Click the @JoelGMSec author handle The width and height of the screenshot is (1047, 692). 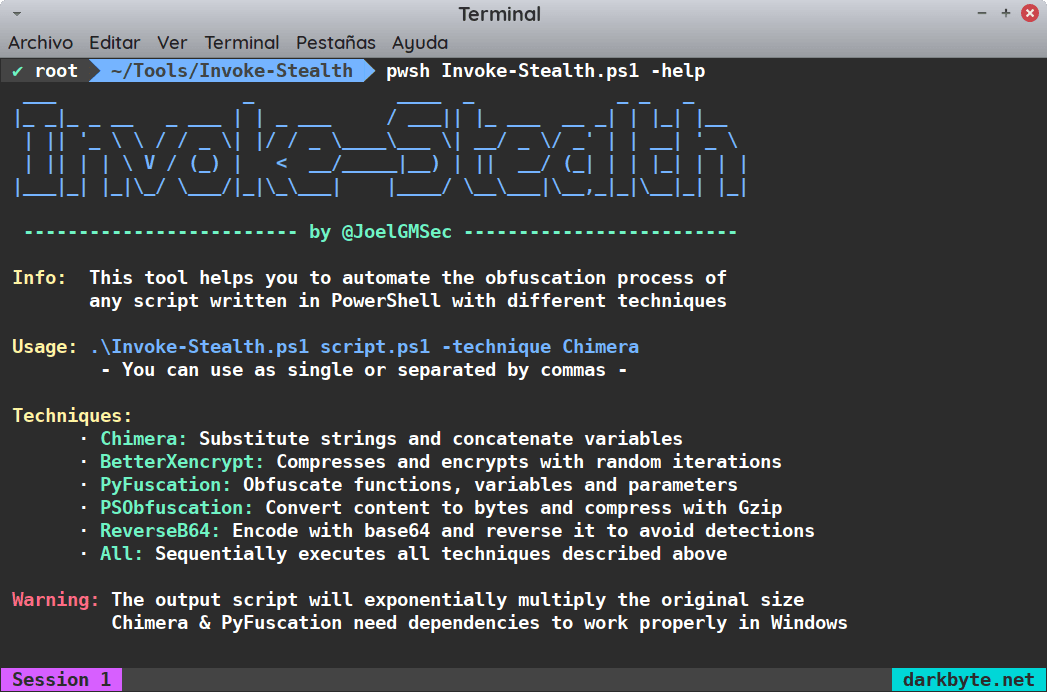396,232
